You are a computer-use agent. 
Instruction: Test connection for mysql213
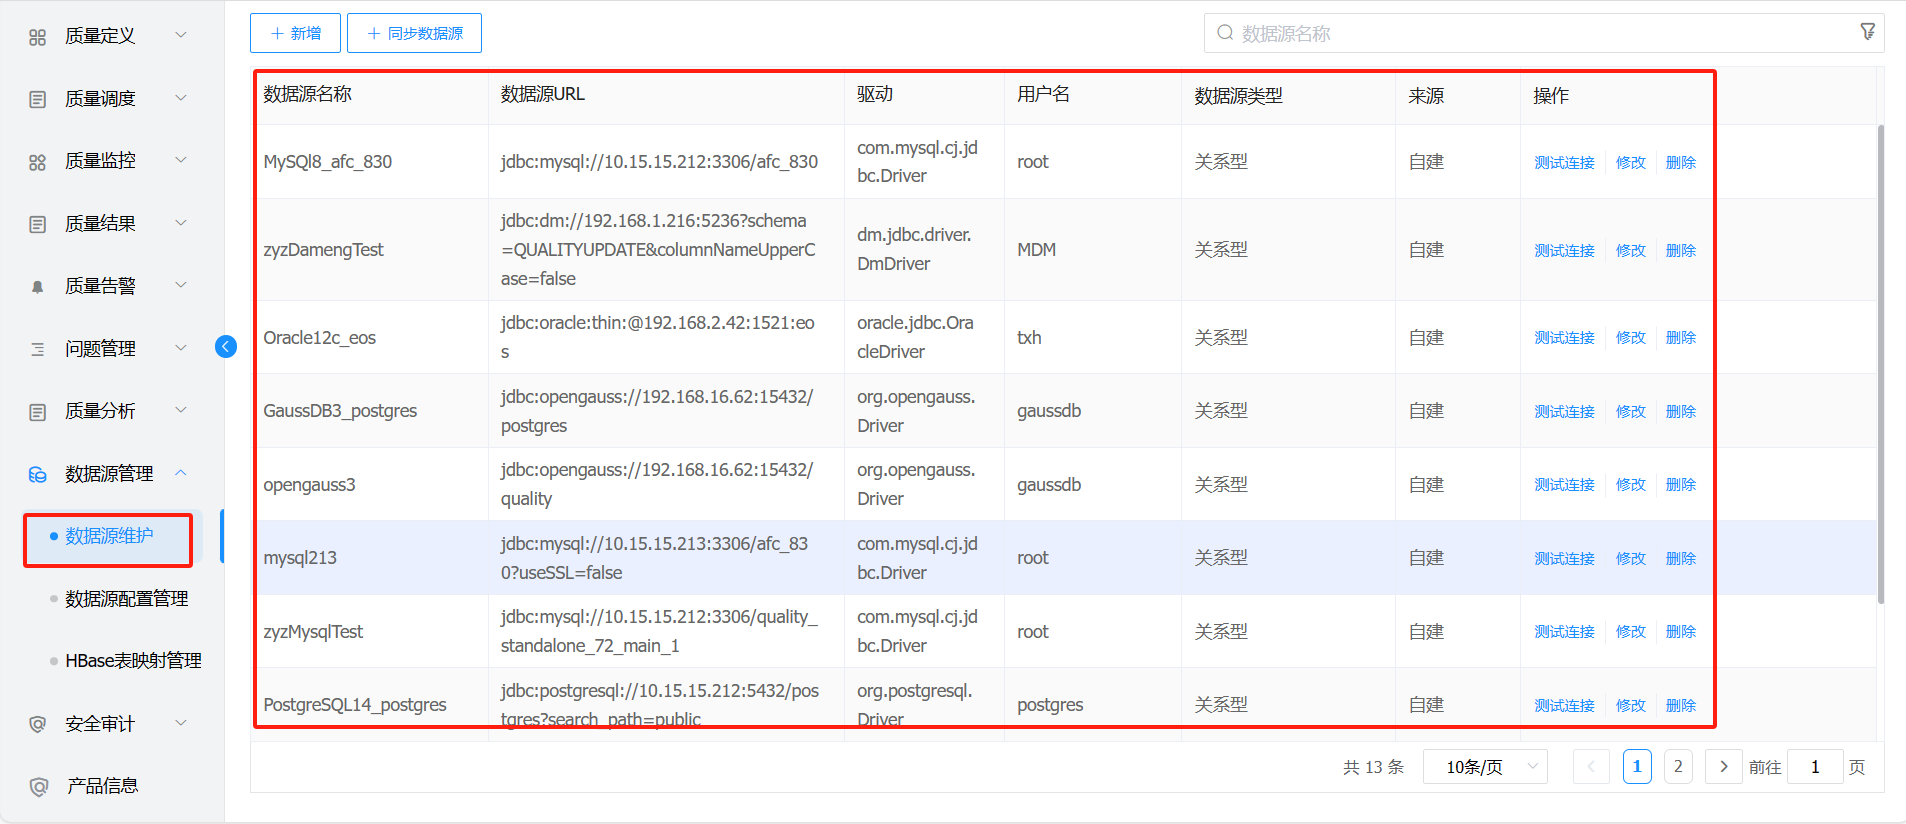(1564, 559)
